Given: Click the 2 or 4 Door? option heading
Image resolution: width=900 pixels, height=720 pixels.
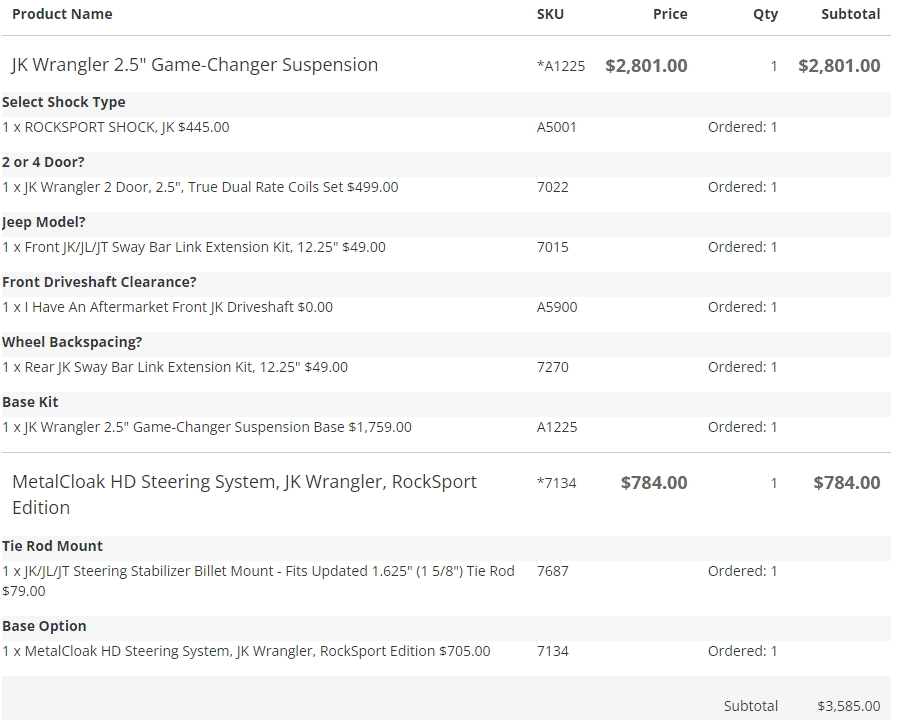Looking at the screenshot, I should click(43, 162).
